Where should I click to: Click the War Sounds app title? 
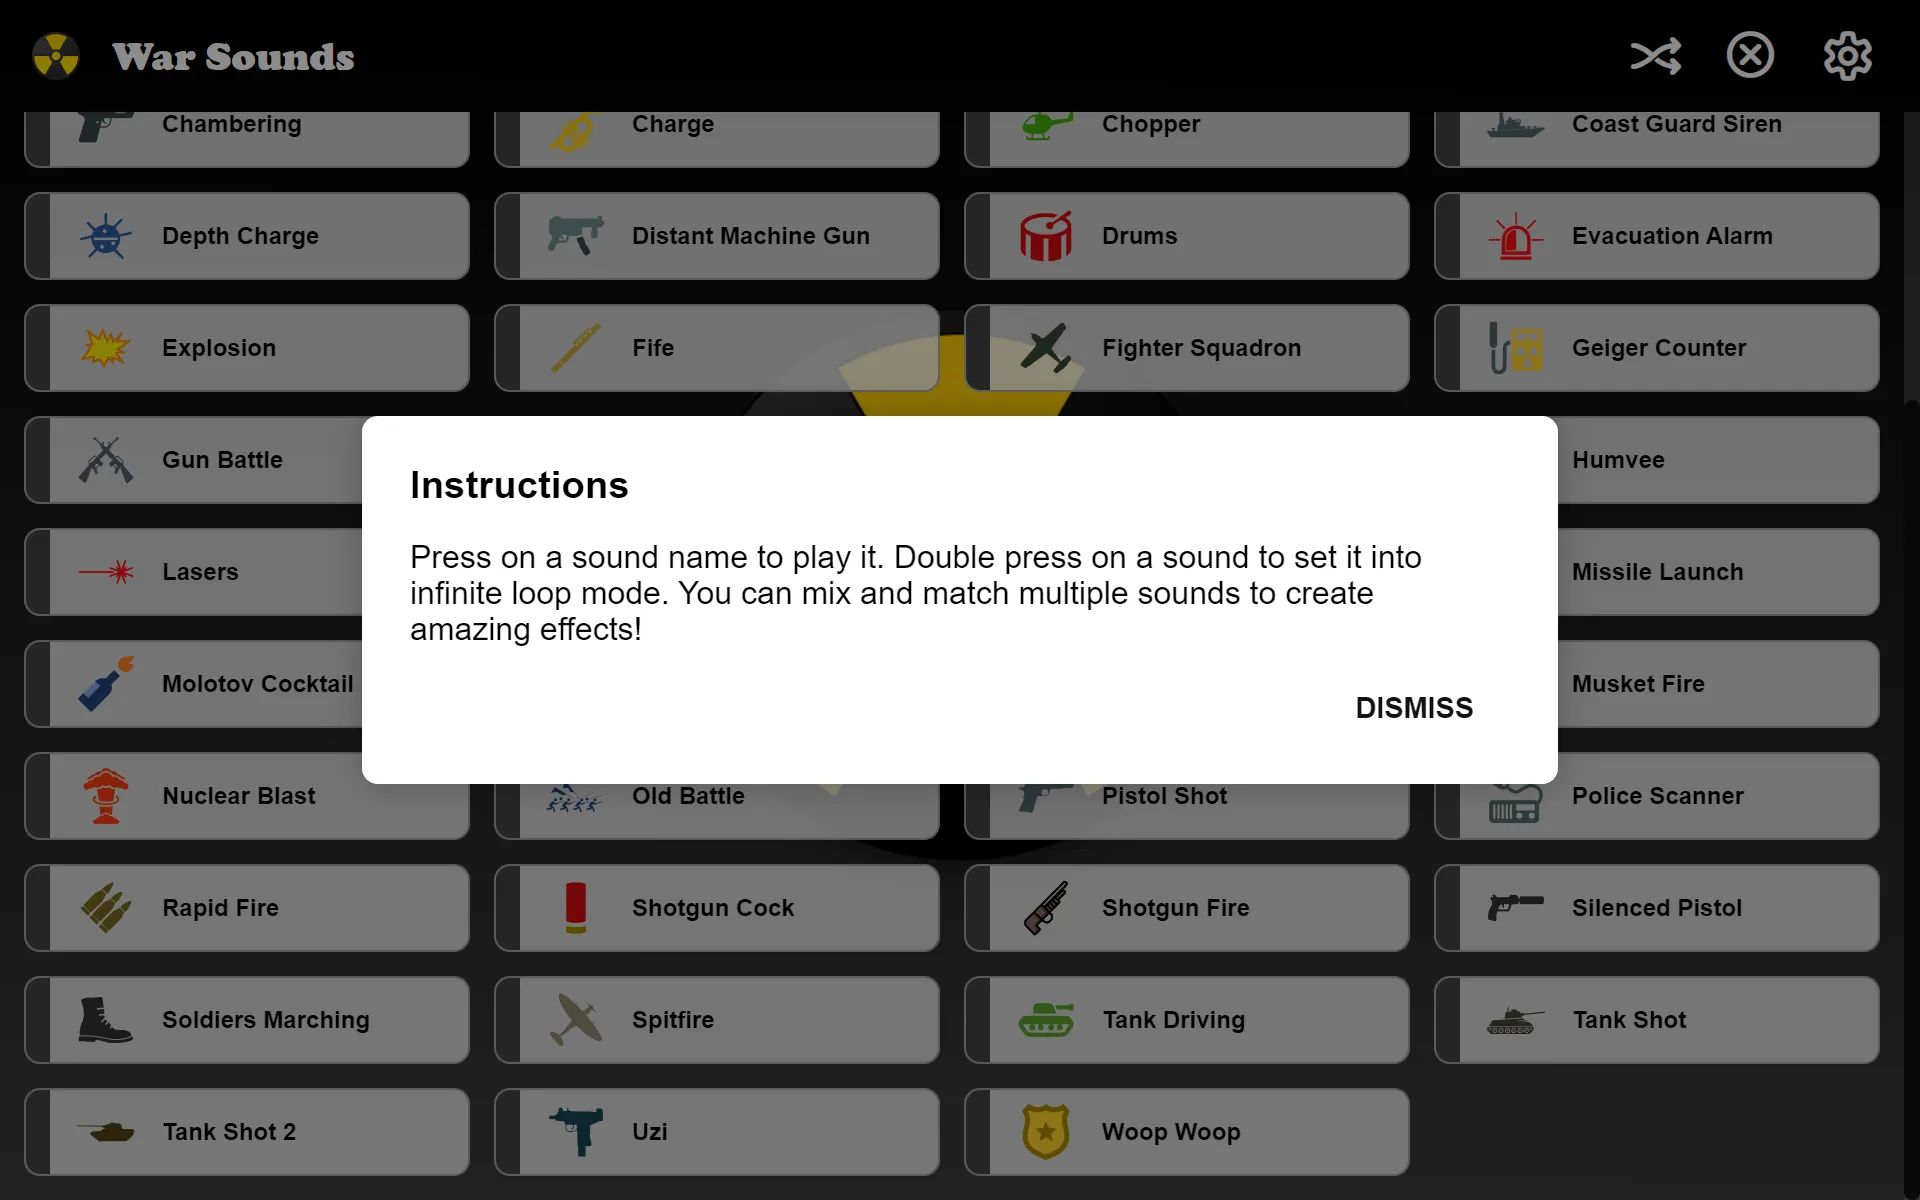[x=232, y=55]
